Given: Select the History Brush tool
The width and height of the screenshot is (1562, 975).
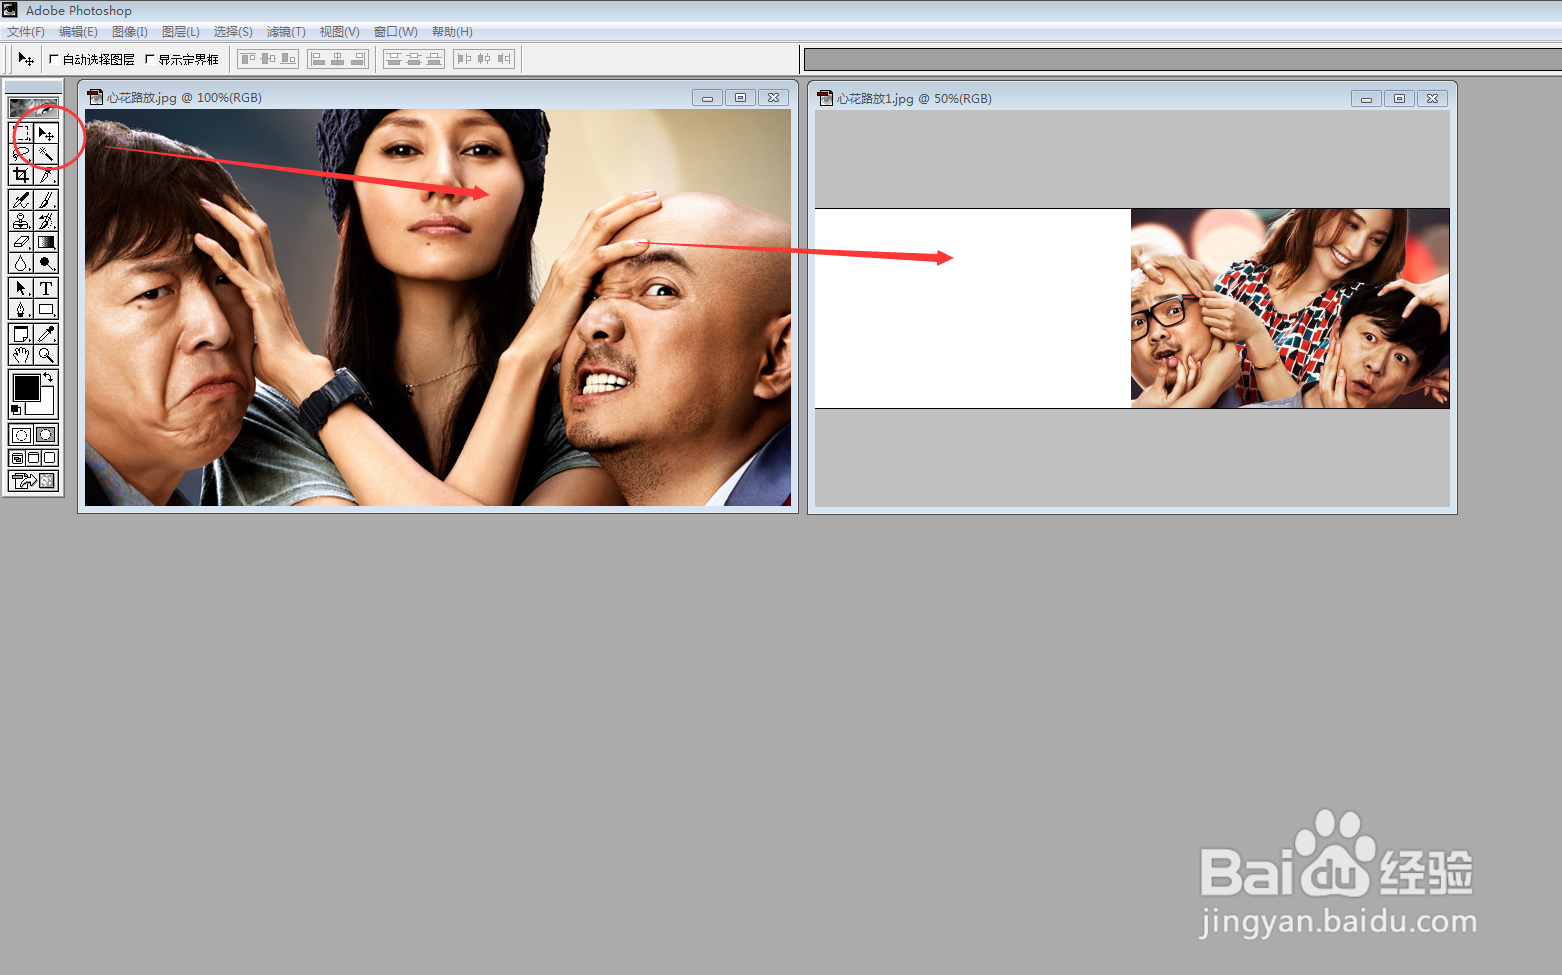Looking at the screenshot, I should (x=46, y=221).
